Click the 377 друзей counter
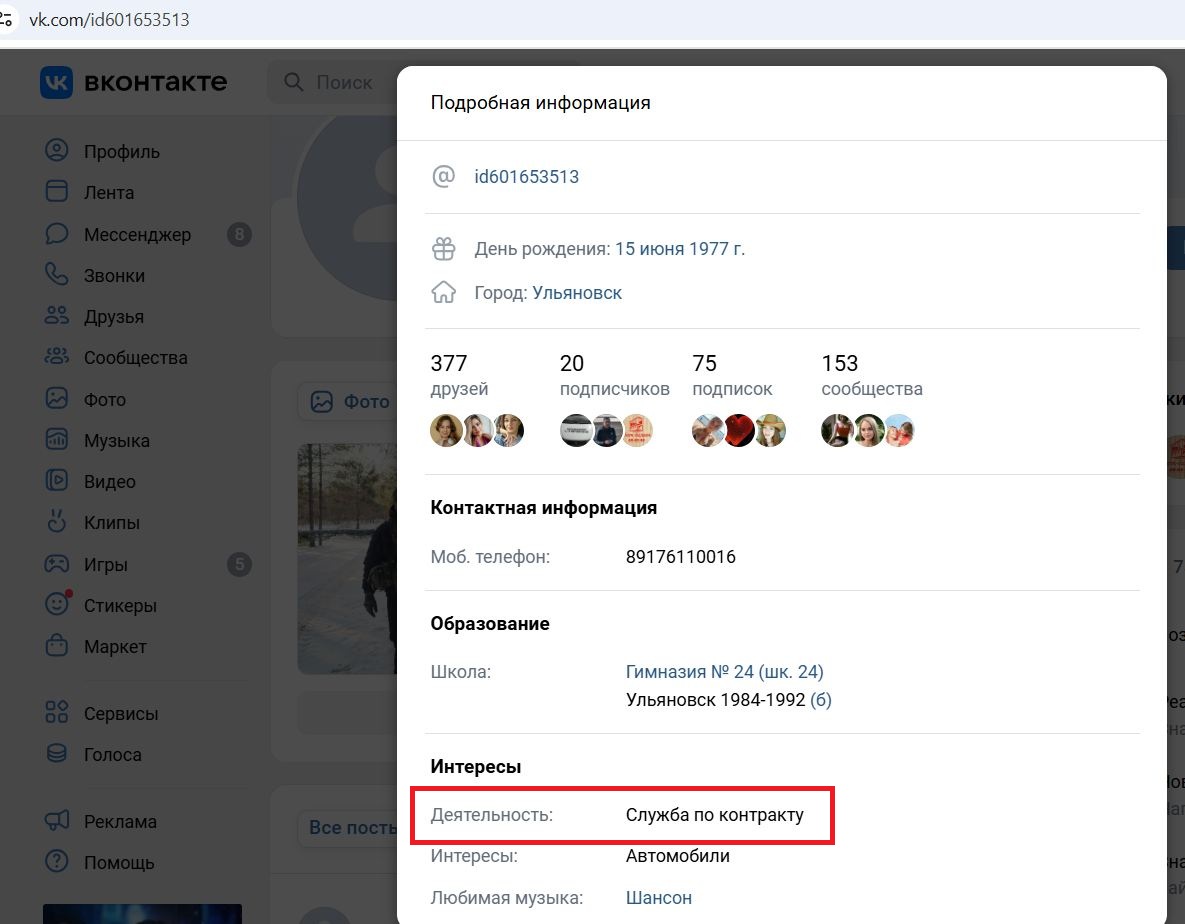 [459, 375]
